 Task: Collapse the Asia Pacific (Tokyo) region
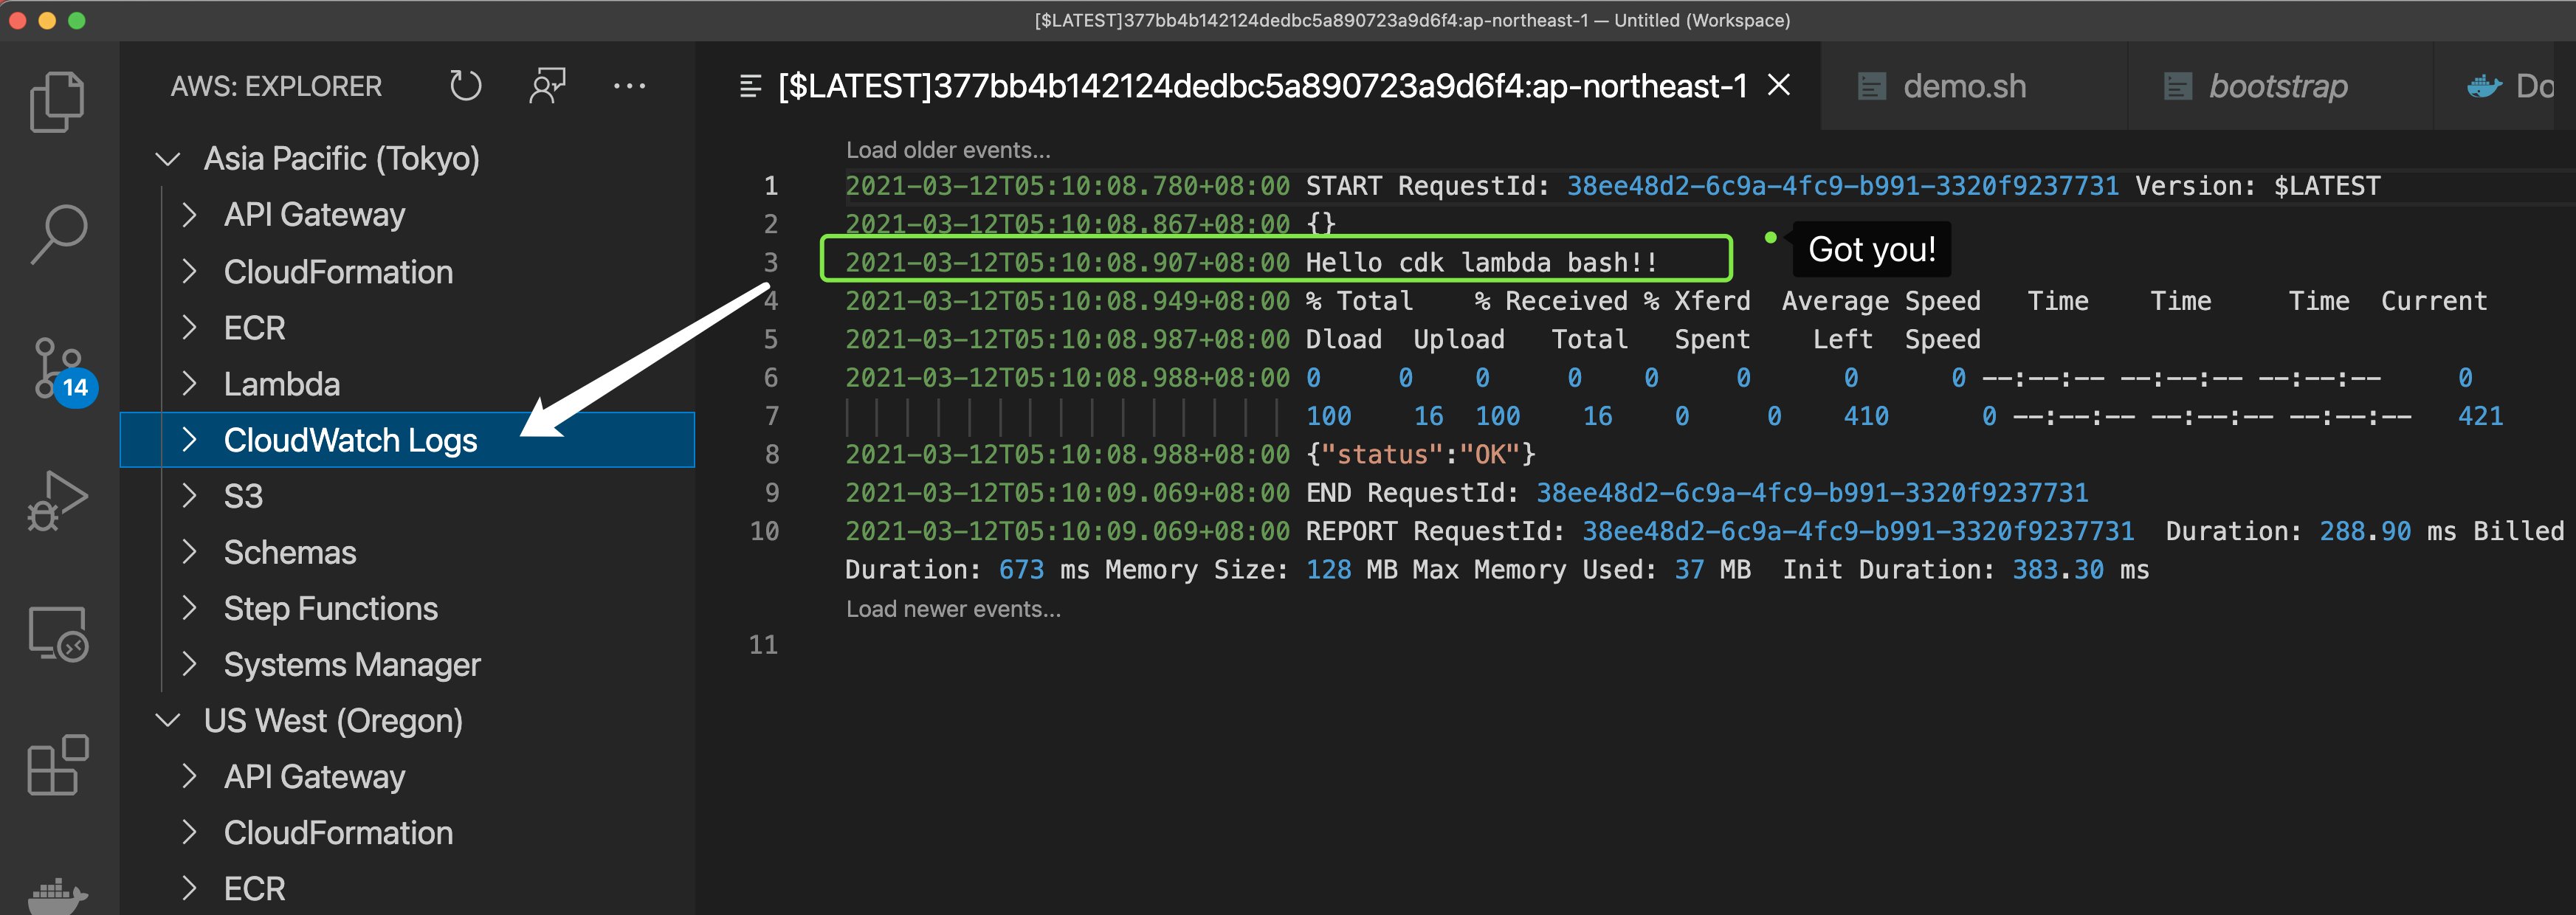click(x=168, y=159)
